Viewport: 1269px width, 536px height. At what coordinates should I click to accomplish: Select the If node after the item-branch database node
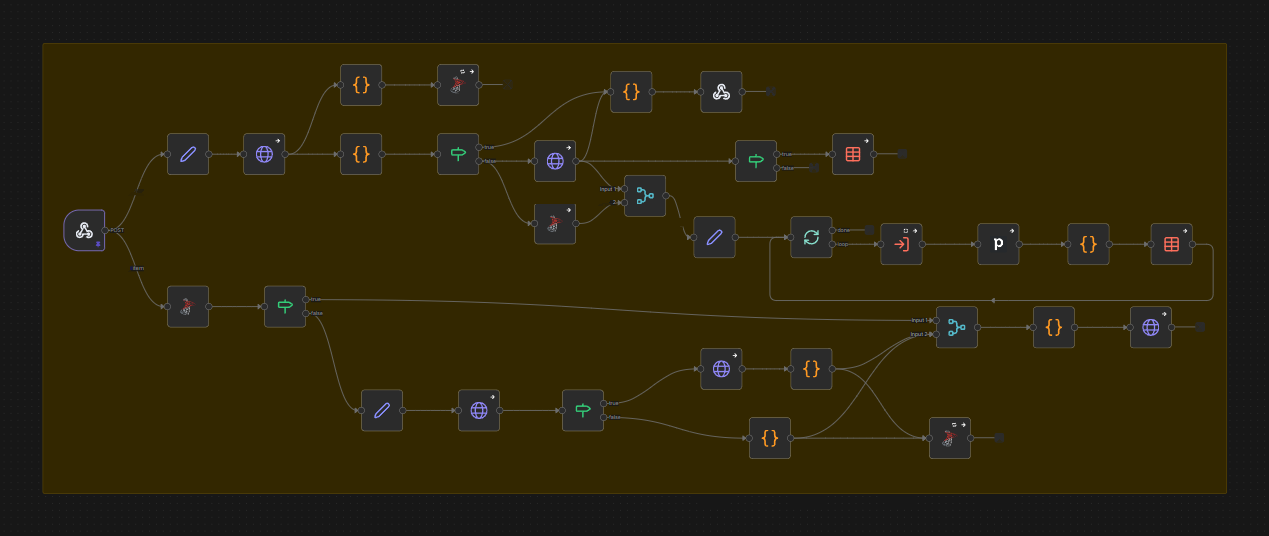[285, 306]
